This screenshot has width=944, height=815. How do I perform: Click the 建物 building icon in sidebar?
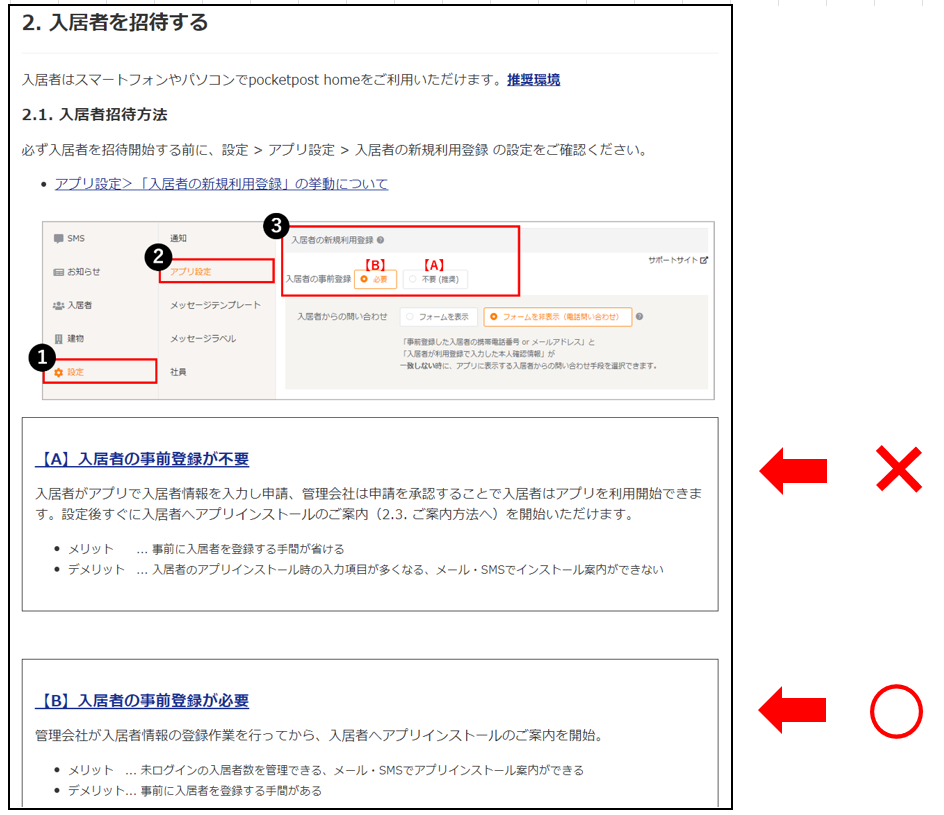click(x=59, y=338)
